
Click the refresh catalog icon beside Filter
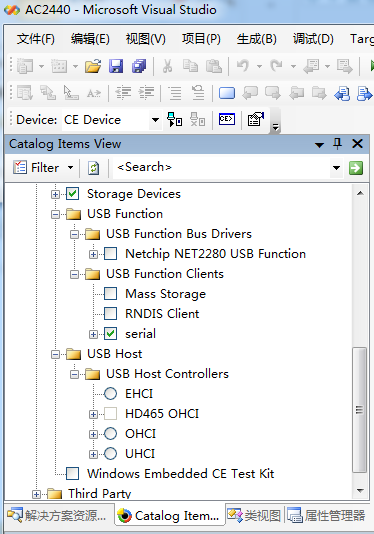pyautogui.click(x=93, y=168)
